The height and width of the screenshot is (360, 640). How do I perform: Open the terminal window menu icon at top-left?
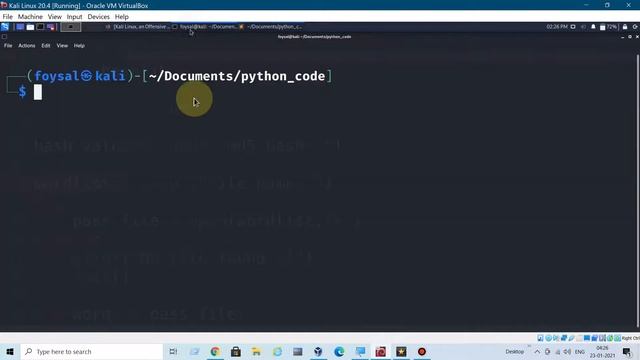tap(4, 37)
